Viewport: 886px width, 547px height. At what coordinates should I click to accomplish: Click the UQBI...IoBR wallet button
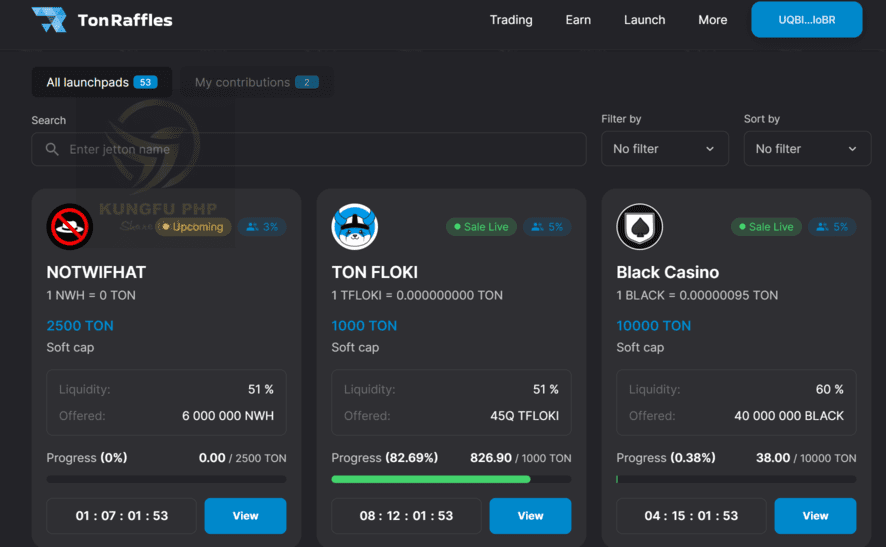[806, 20]
